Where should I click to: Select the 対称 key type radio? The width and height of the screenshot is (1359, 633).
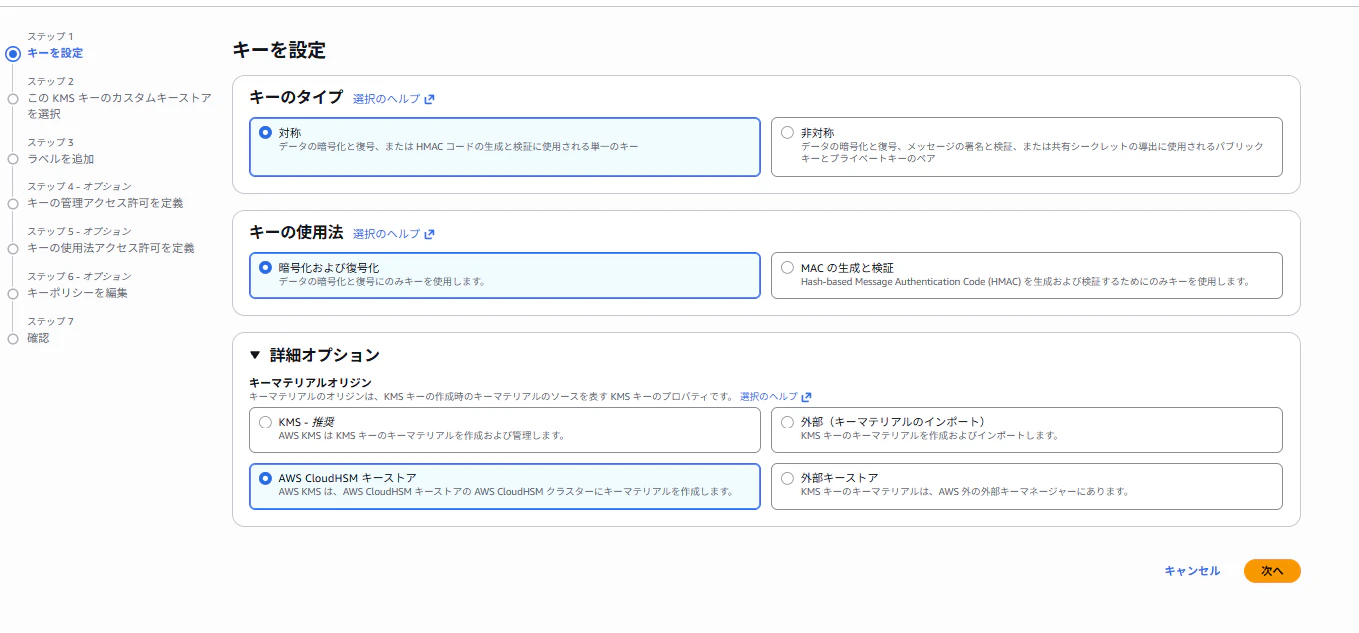click(x=265, y=132)
